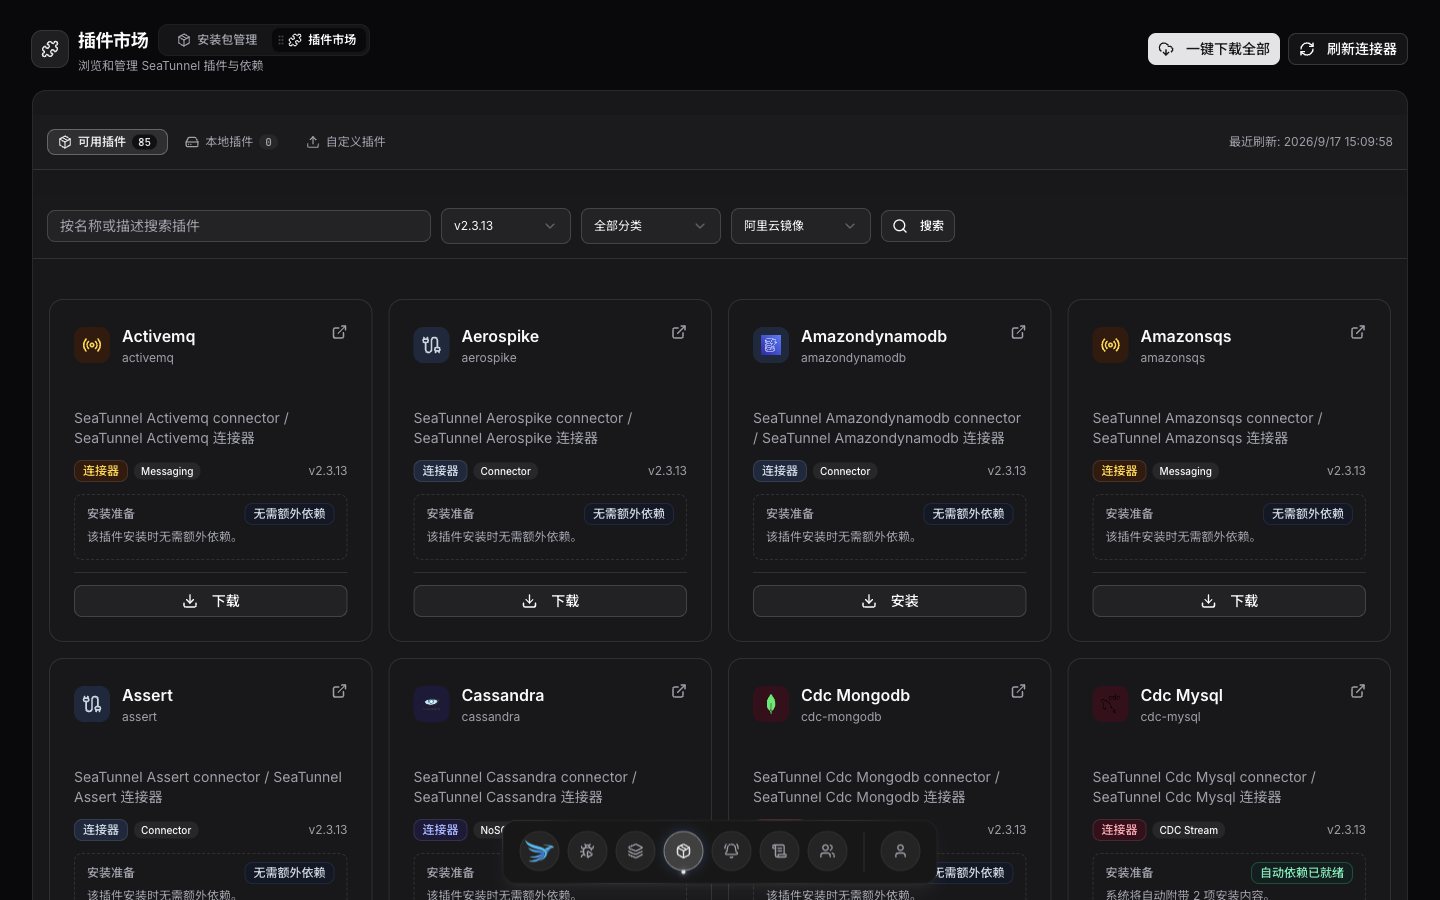Viewport: 1440px width, 900px height.
Task: Click the 搜索 button
Action: coord(918,226)
